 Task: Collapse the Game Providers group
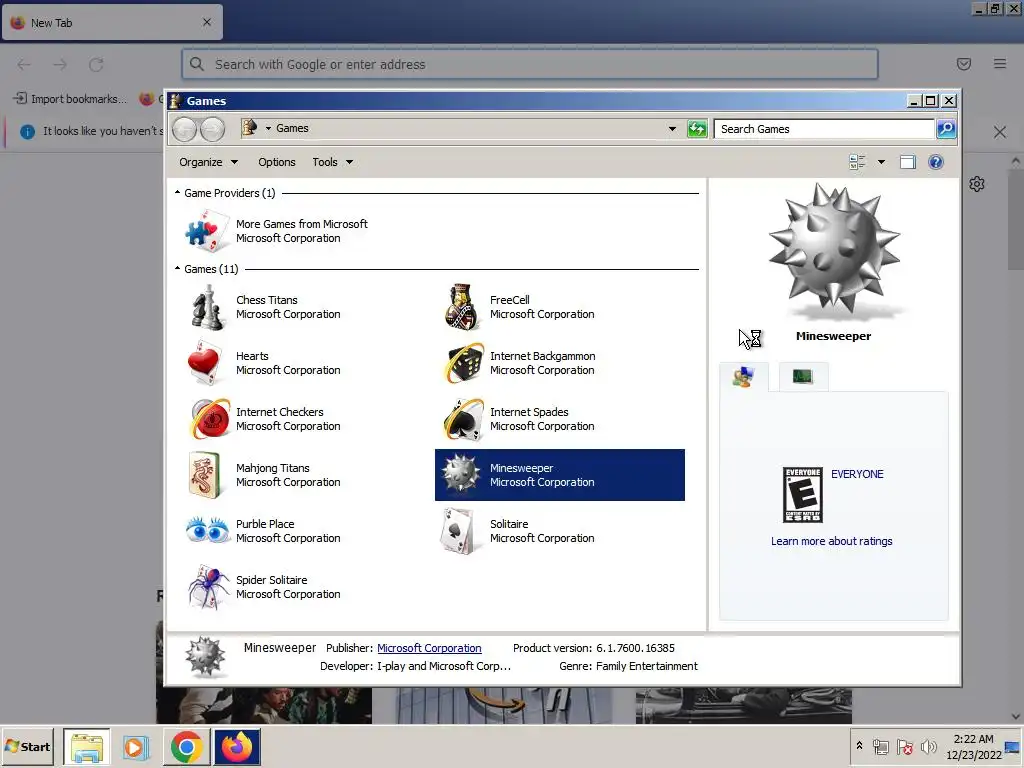tap(178, 193)
